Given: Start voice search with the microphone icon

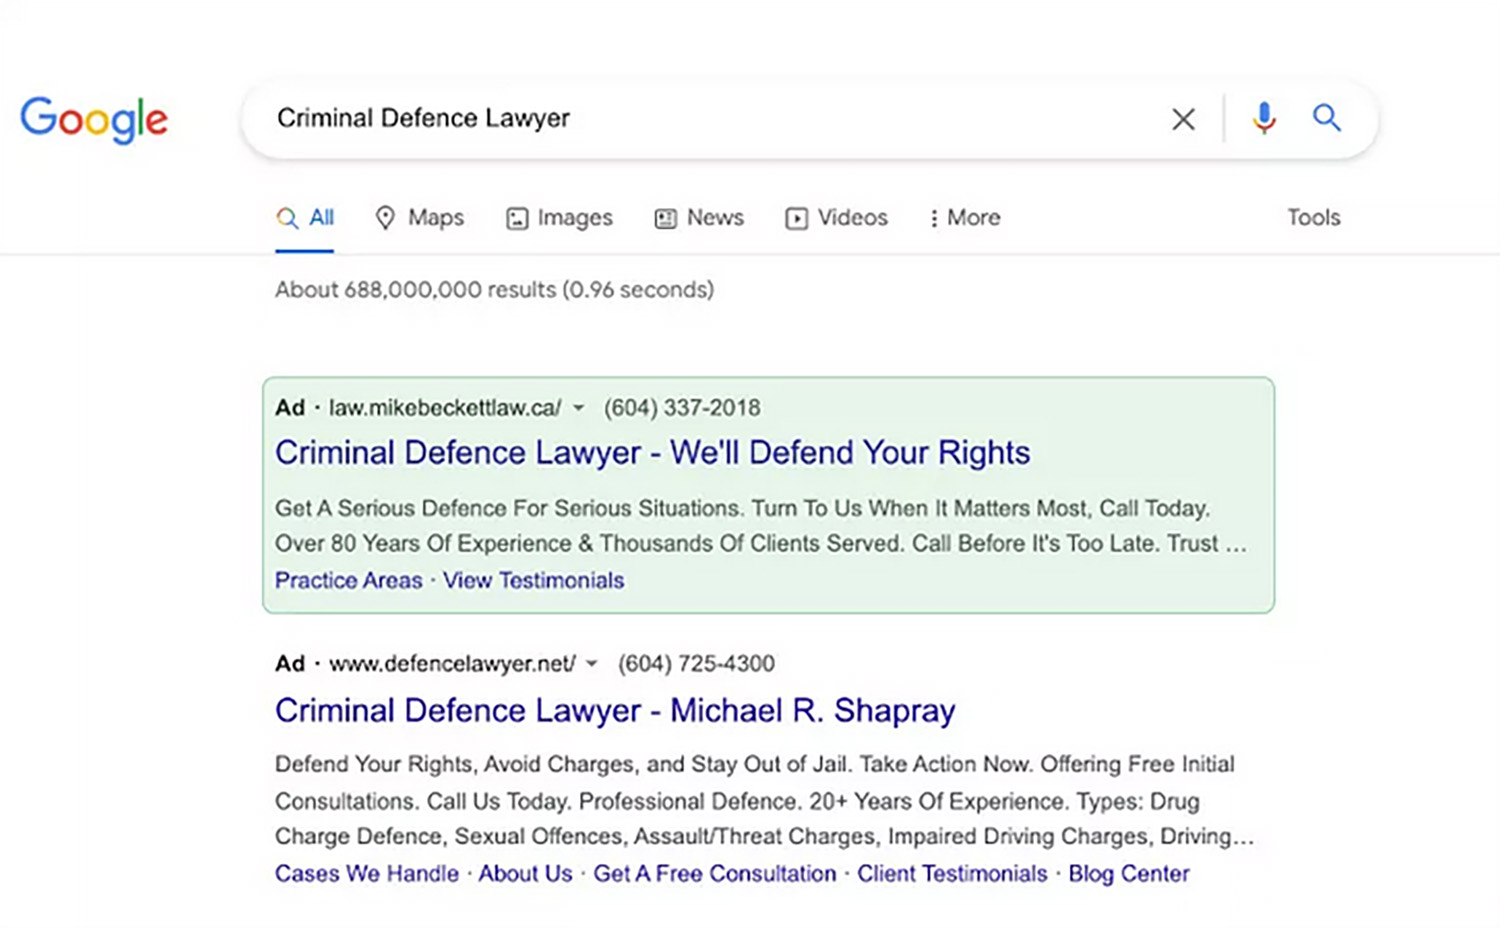Looking at the screenshot, I should pos(1263,118).
